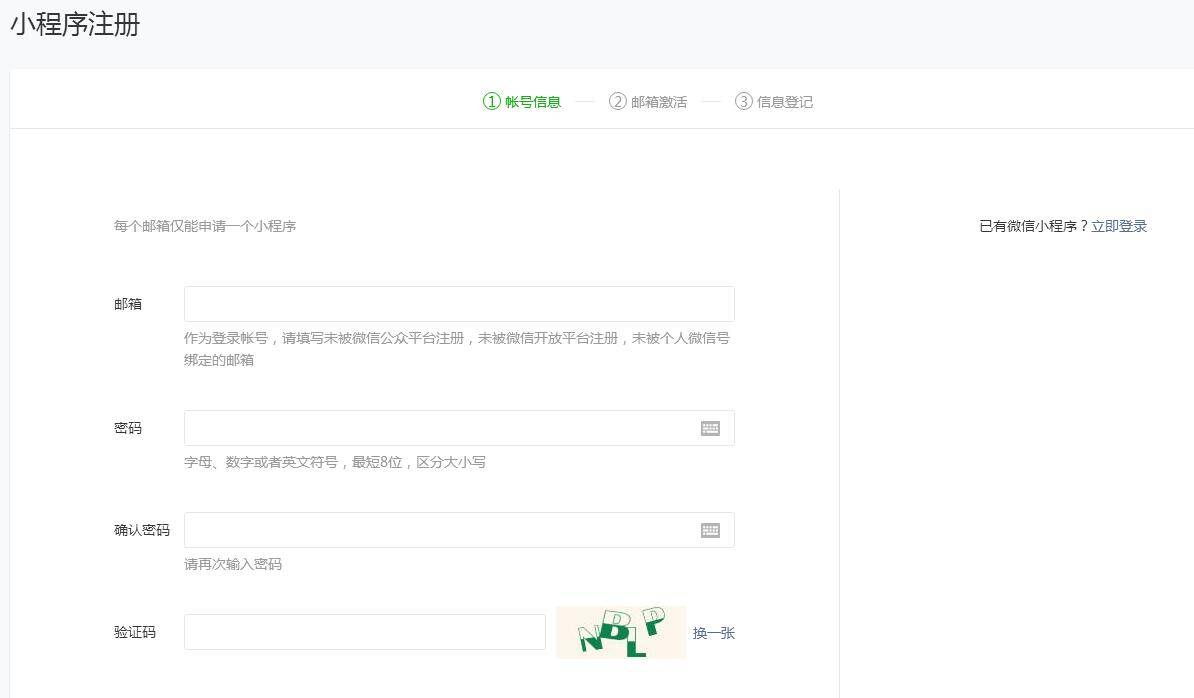Click the 验证码 field label
The height and width of the screenshot is (698, 1194).
pos(135,632)
